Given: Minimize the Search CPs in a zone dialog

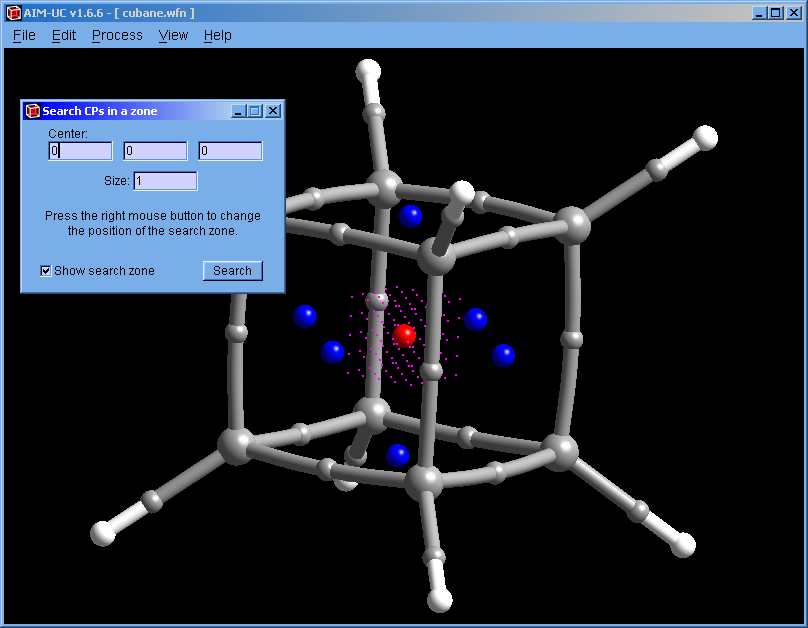Looking at the screenshot, I should pyautogui.click(x=238, y=111).
